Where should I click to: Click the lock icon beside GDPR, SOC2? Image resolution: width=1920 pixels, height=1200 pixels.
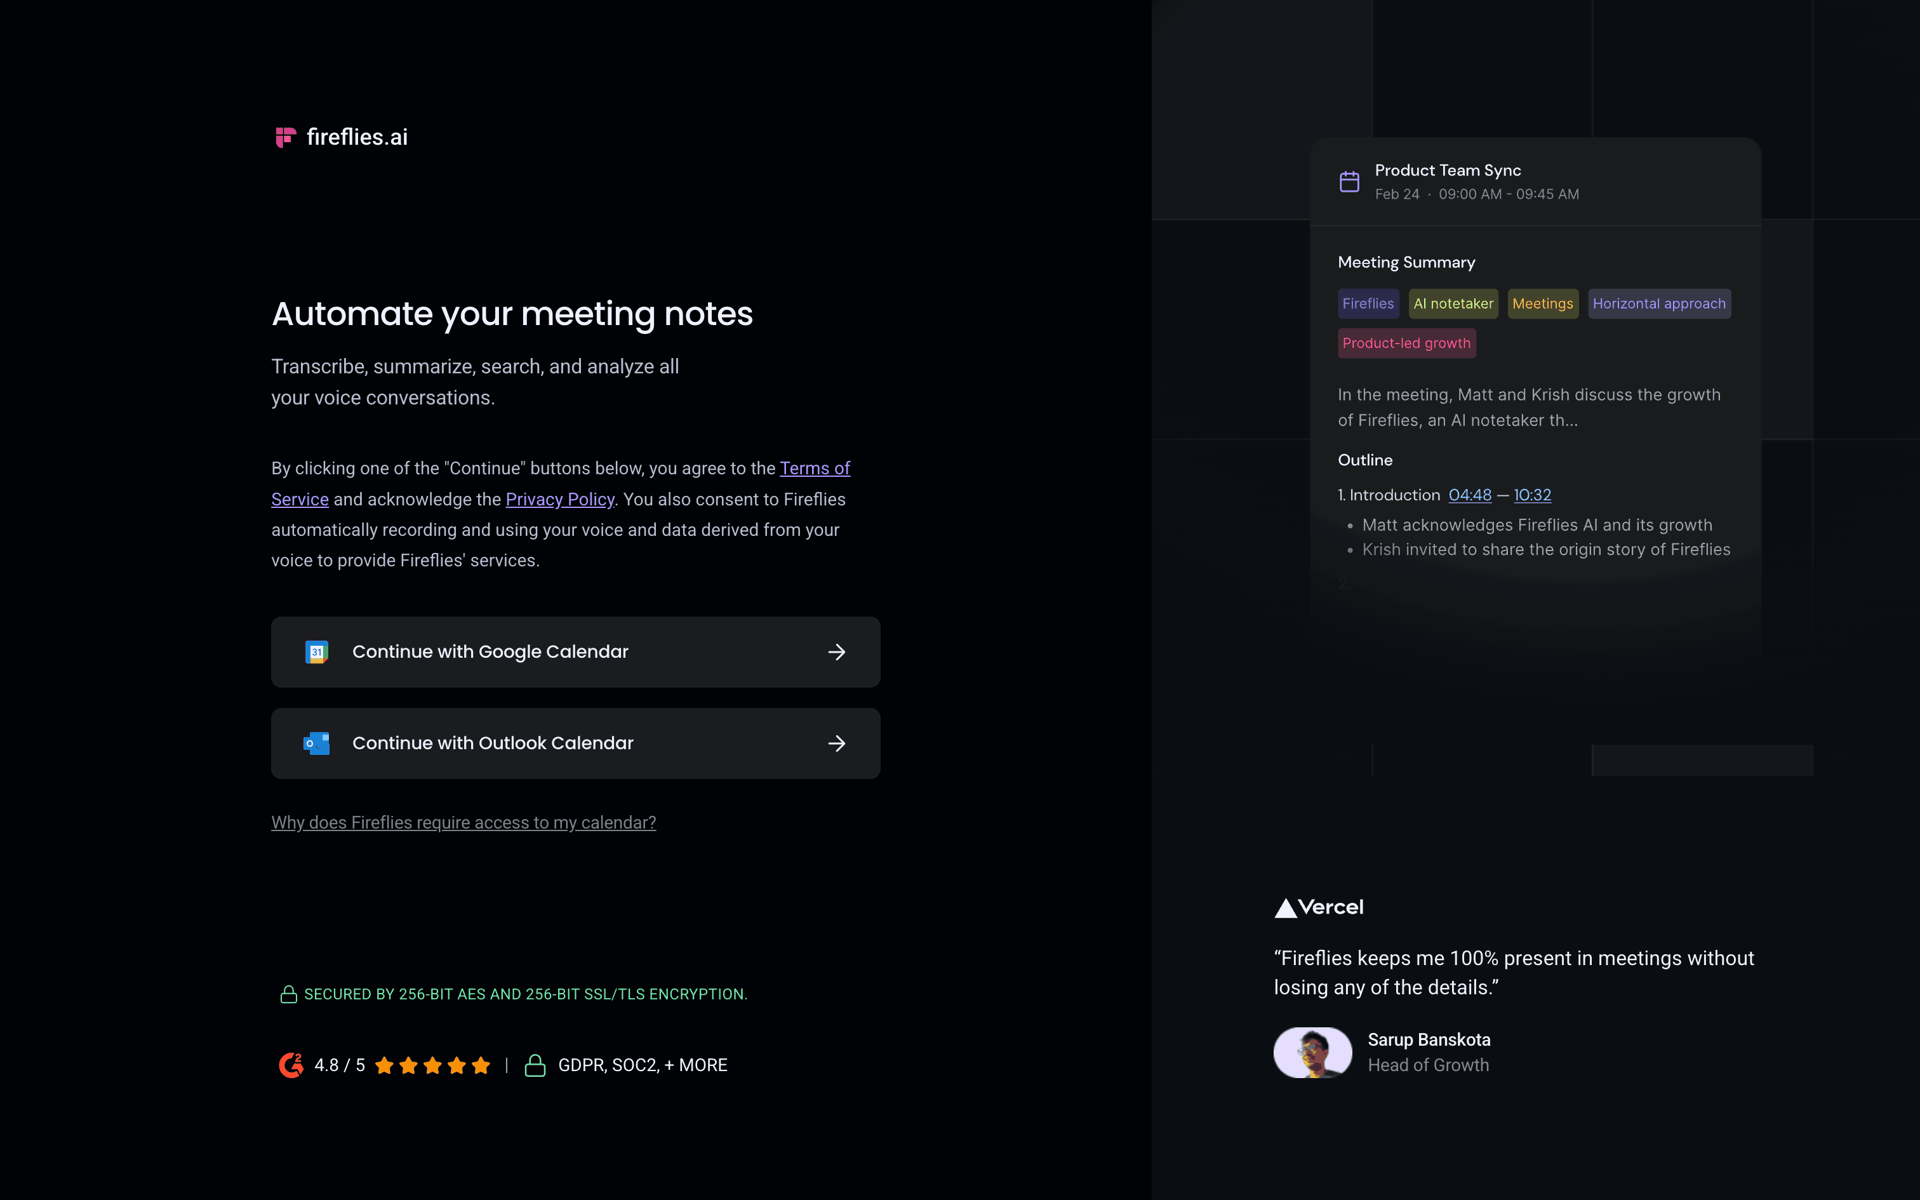(535, 1065)
